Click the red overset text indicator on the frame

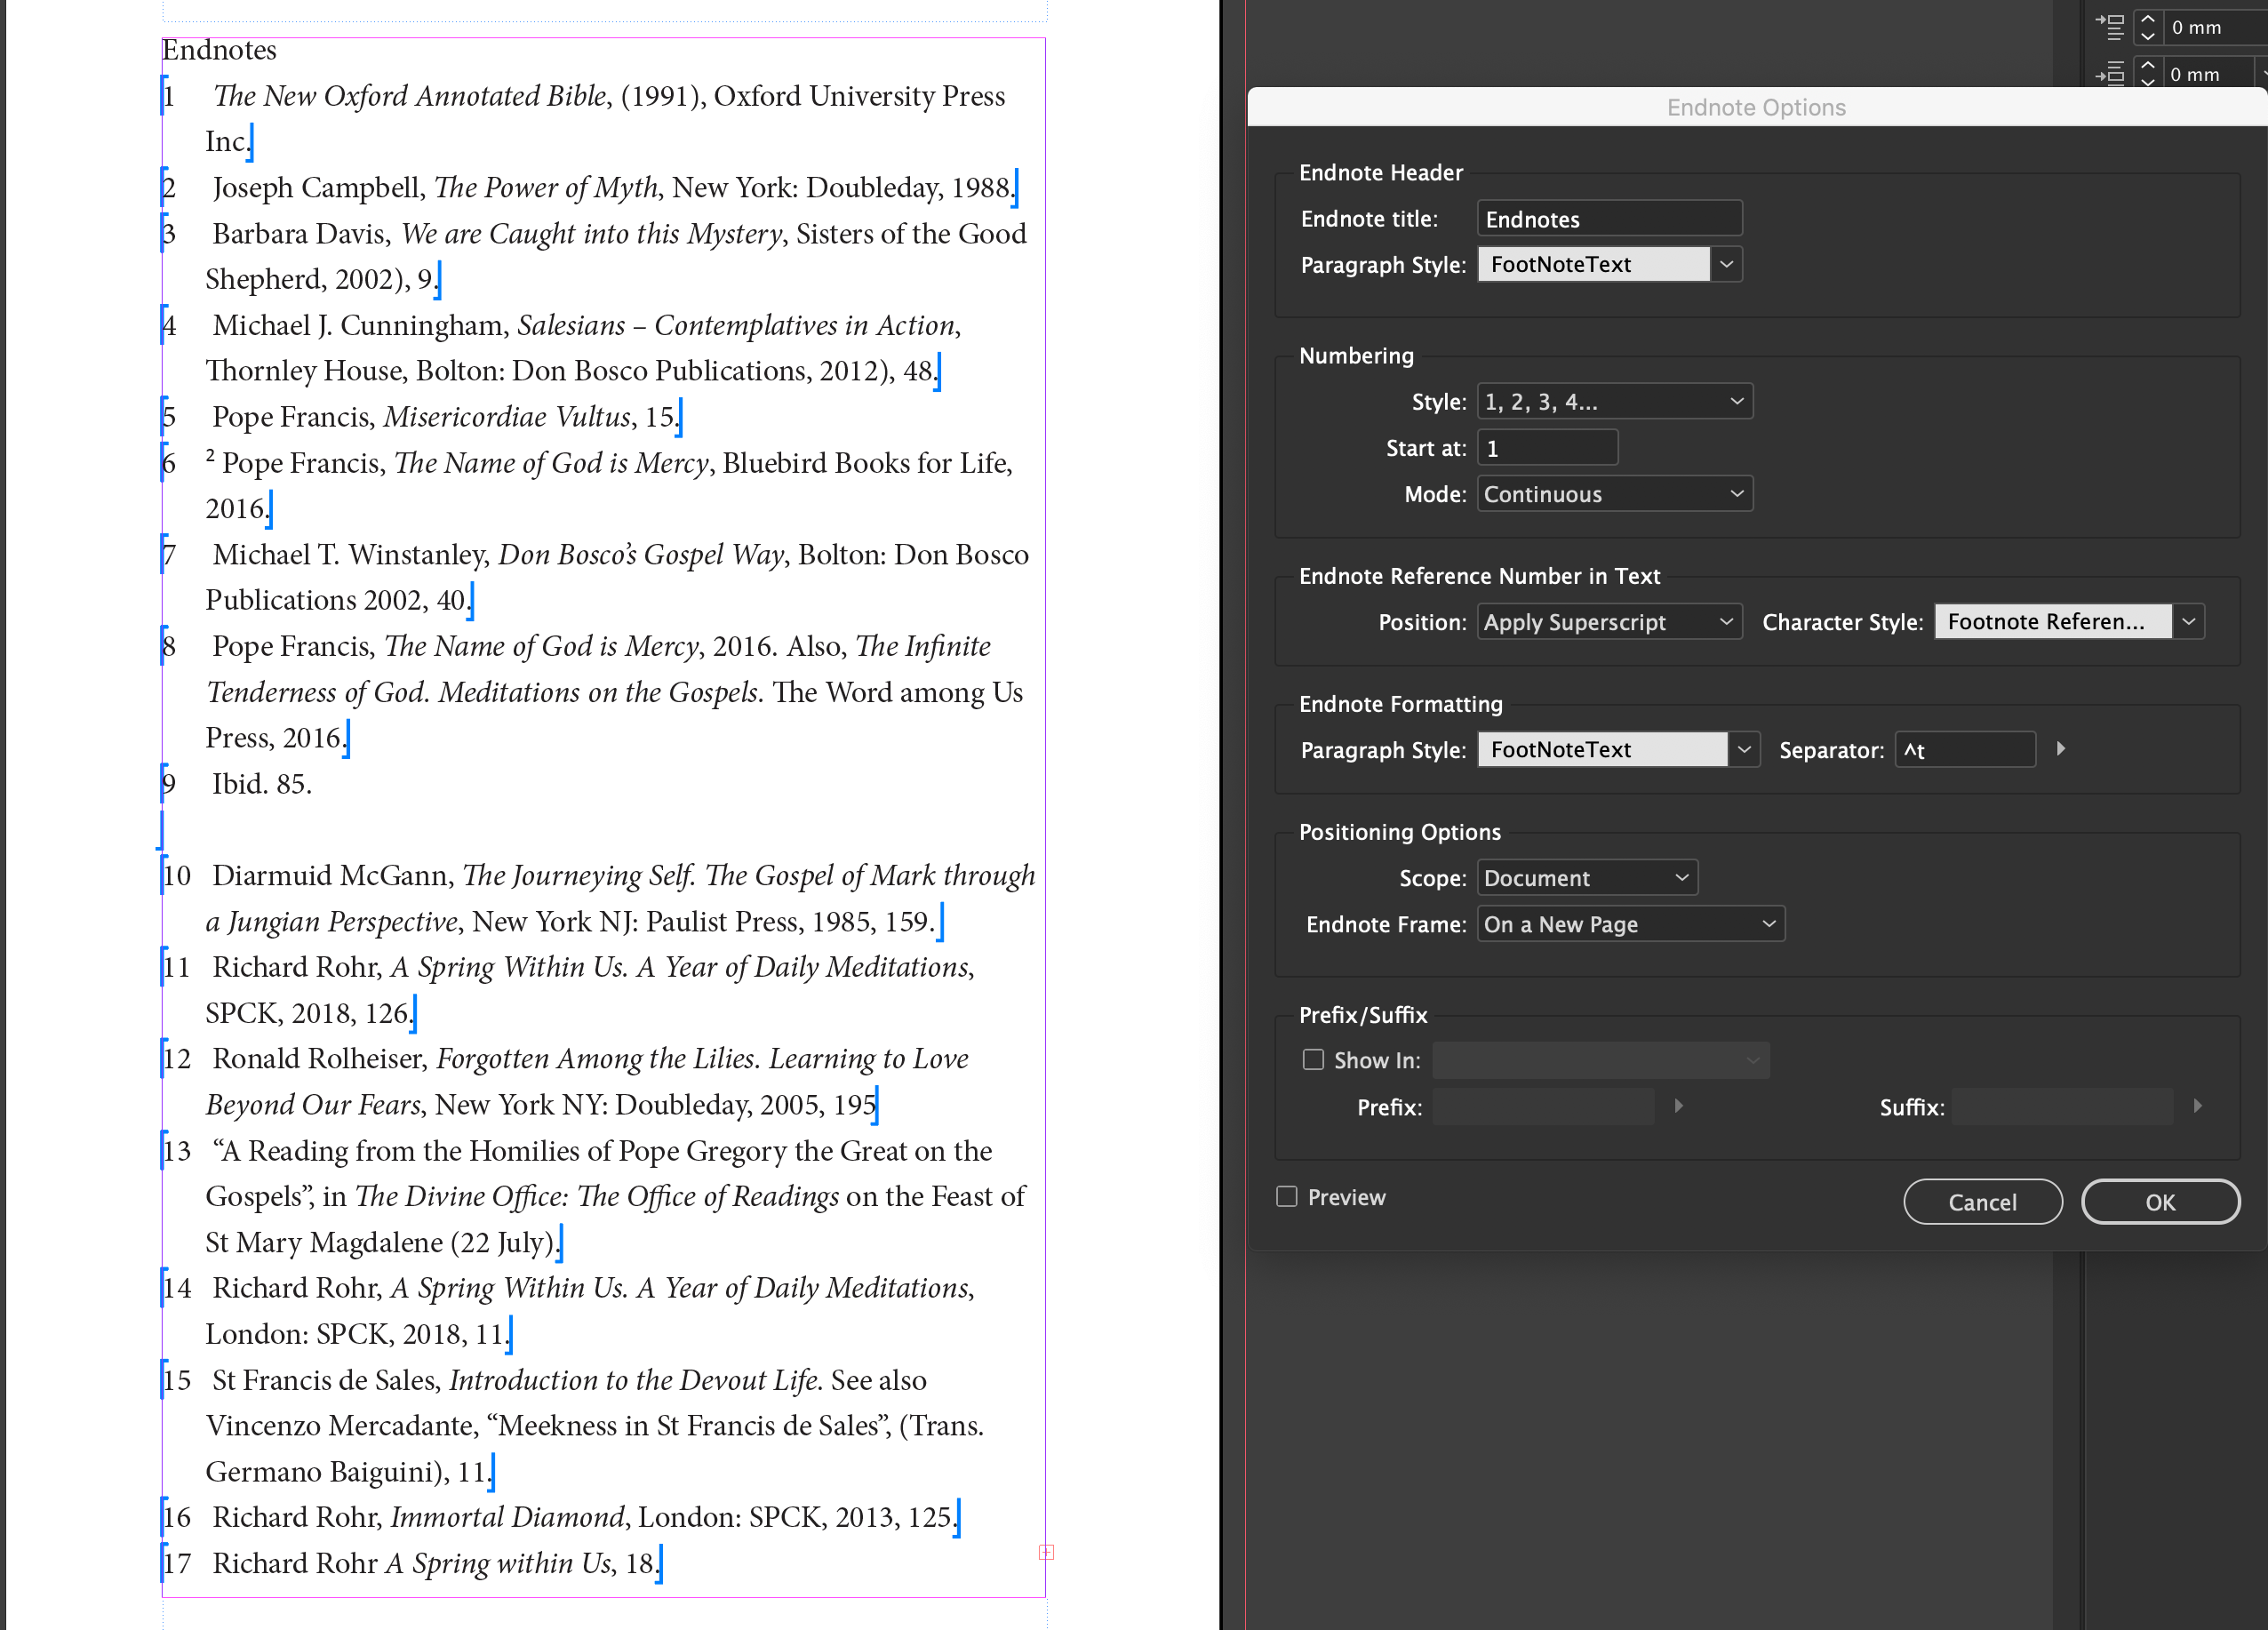coord(1046,1551)
